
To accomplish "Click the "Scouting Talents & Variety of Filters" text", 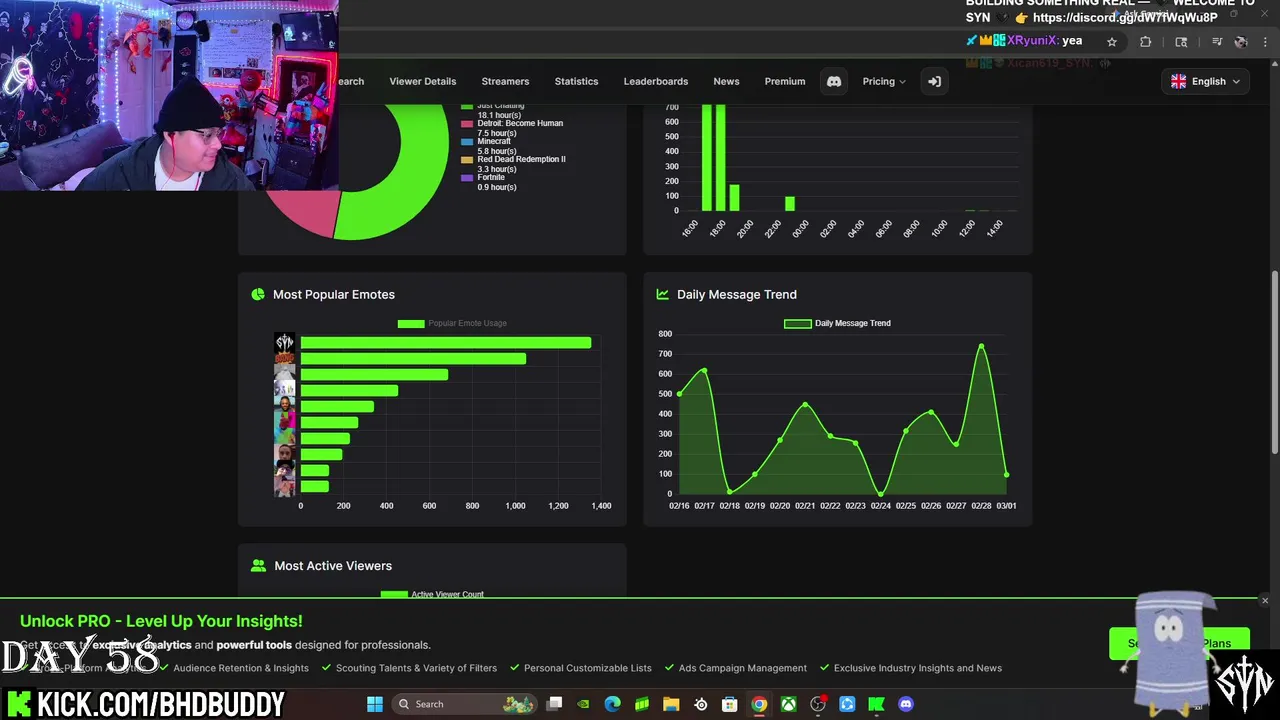I will [x=416, y=668].
